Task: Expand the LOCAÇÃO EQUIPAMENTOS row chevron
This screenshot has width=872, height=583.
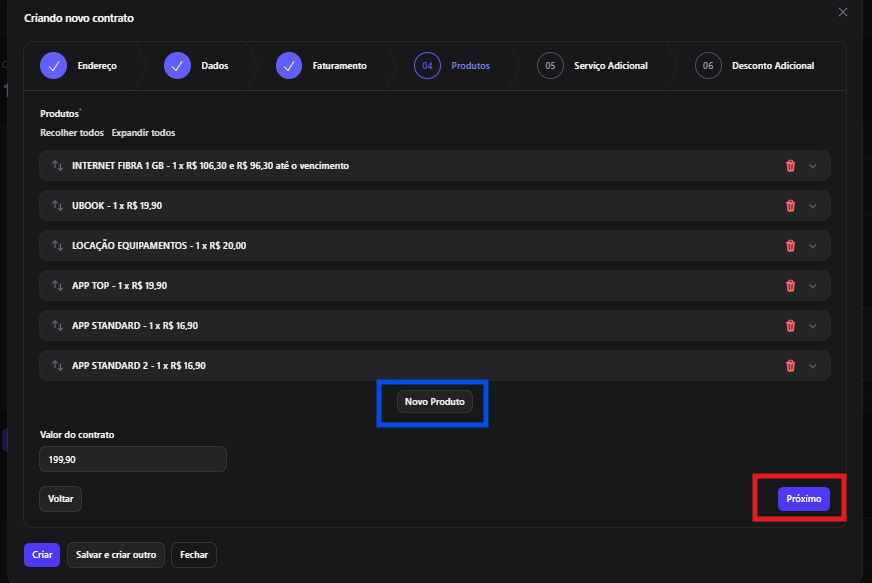Action: point(812,246)
